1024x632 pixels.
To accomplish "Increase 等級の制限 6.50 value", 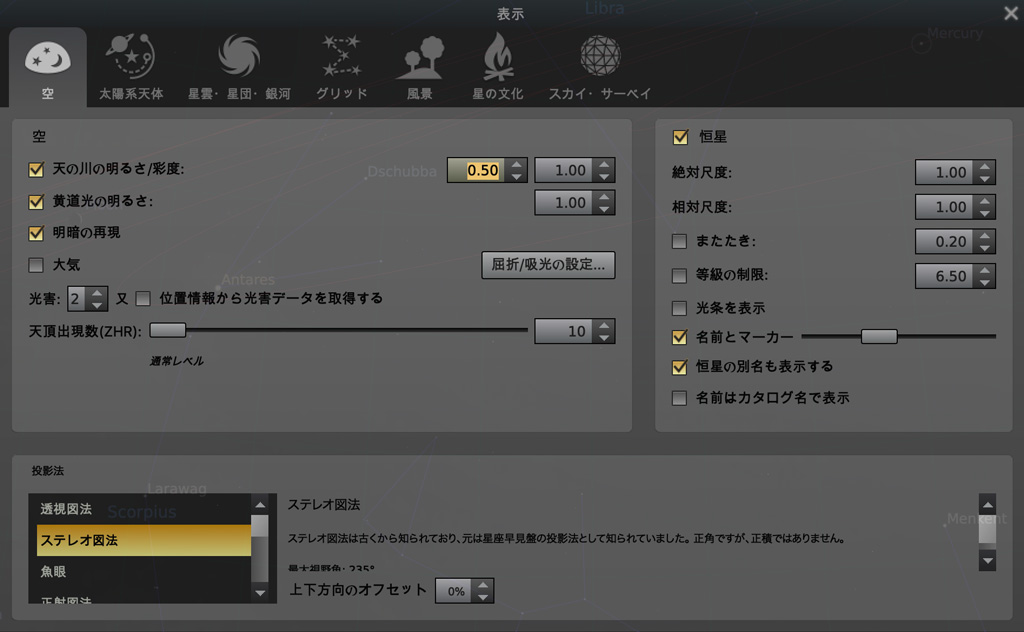I will pos(985,270).
